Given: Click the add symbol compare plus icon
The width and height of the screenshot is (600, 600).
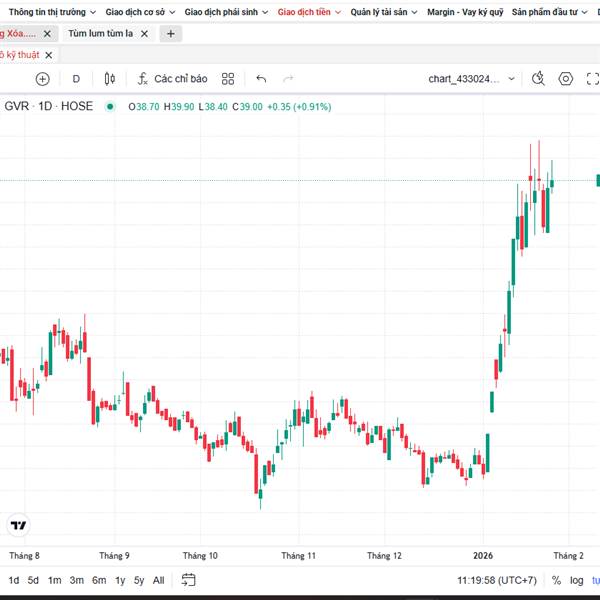Looking at the screenshot, I should [x=42, y=79].
